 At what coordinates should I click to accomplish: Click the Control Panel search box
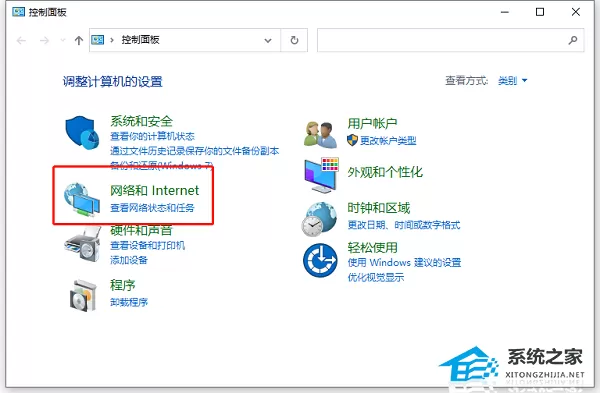pyautogui.click(x=450, y=40)
